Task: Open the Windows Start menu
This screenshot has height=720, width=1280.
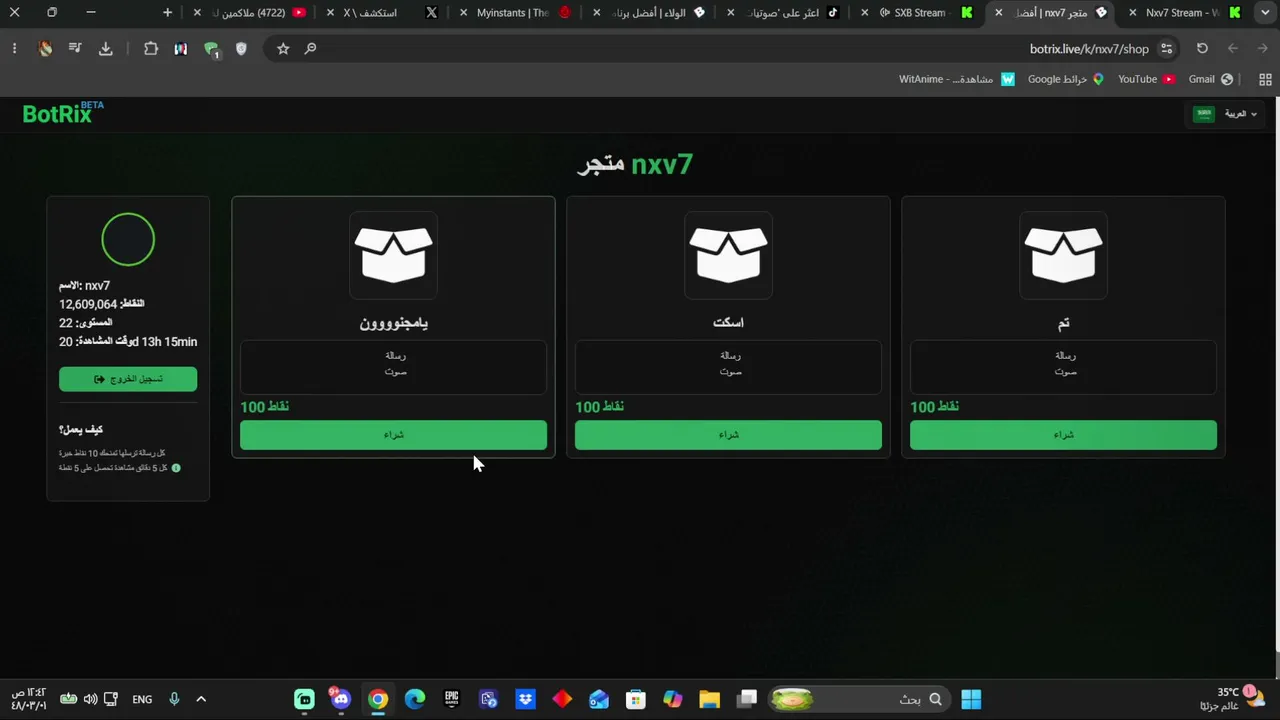Action: coord(971,699)
